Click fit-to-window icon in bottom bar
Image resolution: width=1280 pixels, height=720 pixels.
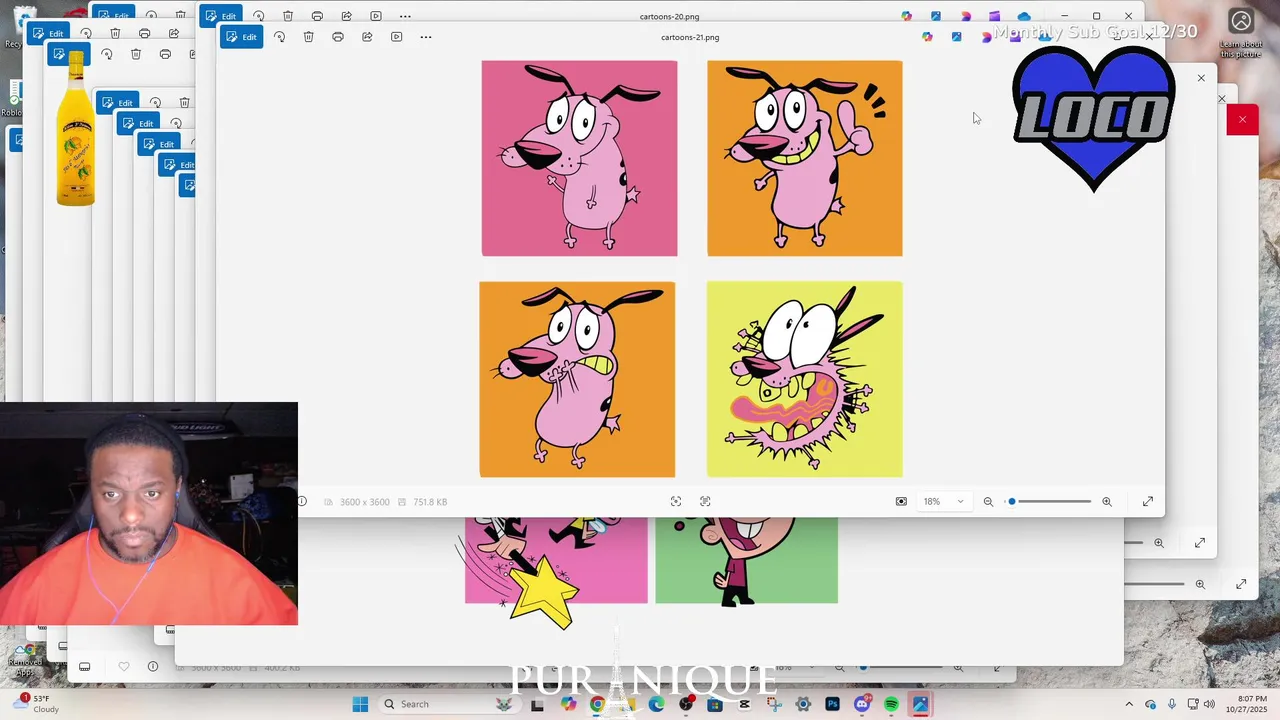pos(676,502)
